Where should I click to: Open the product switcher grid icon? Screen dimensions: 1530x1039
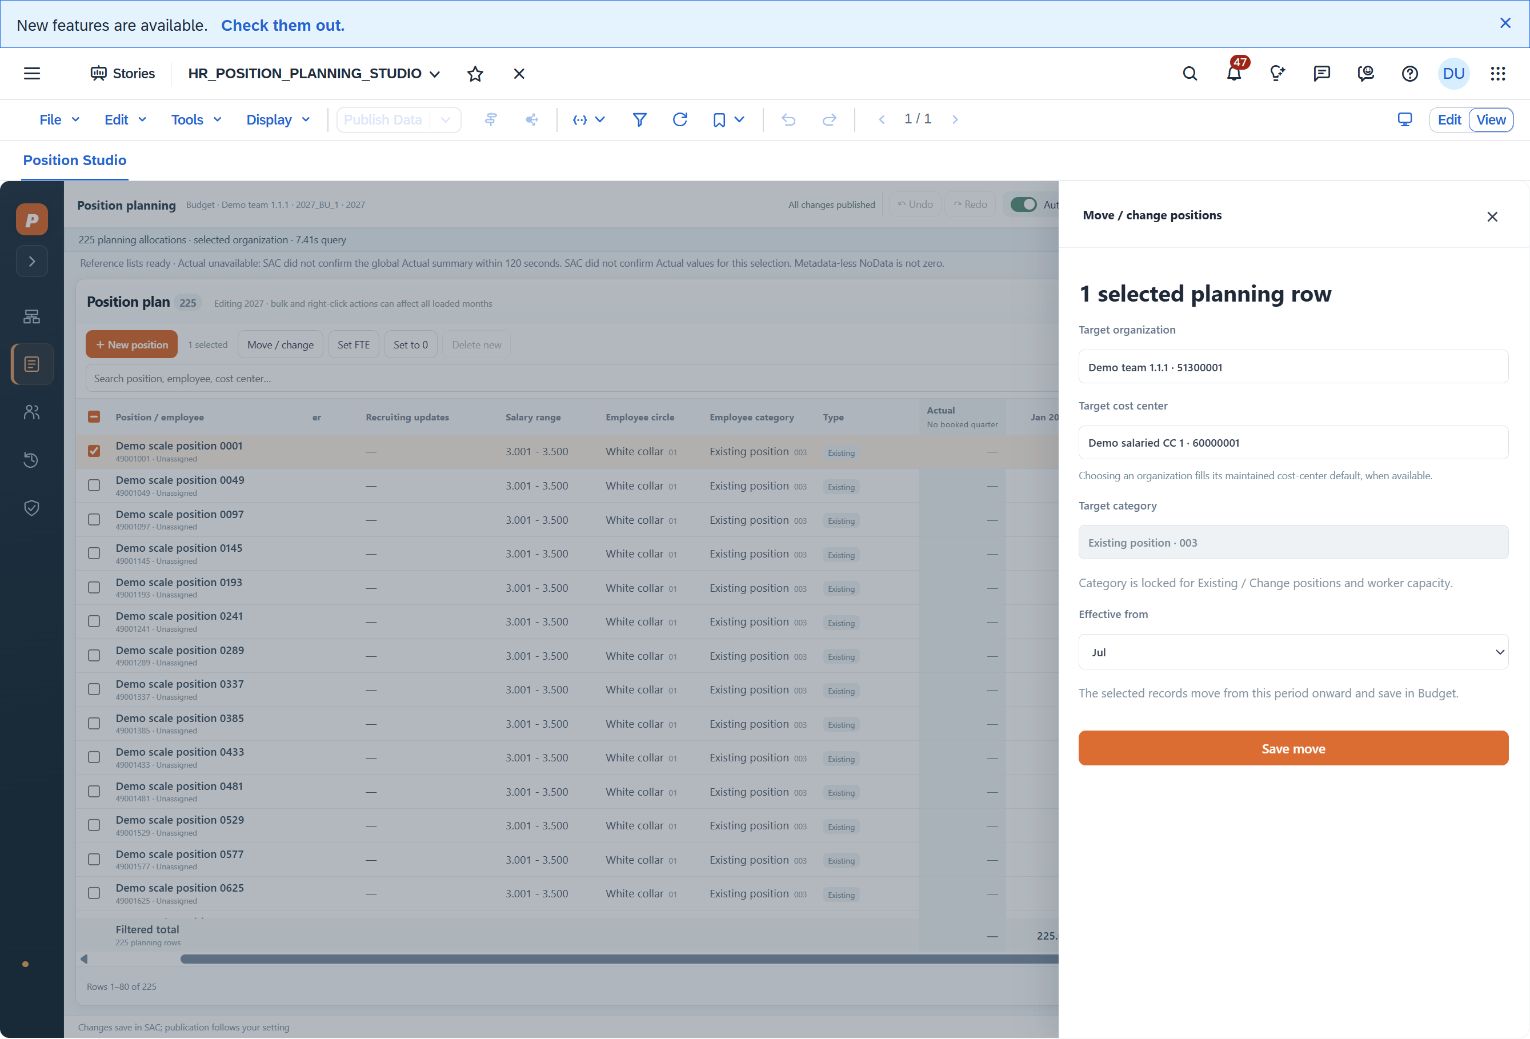pos(1498,73)
